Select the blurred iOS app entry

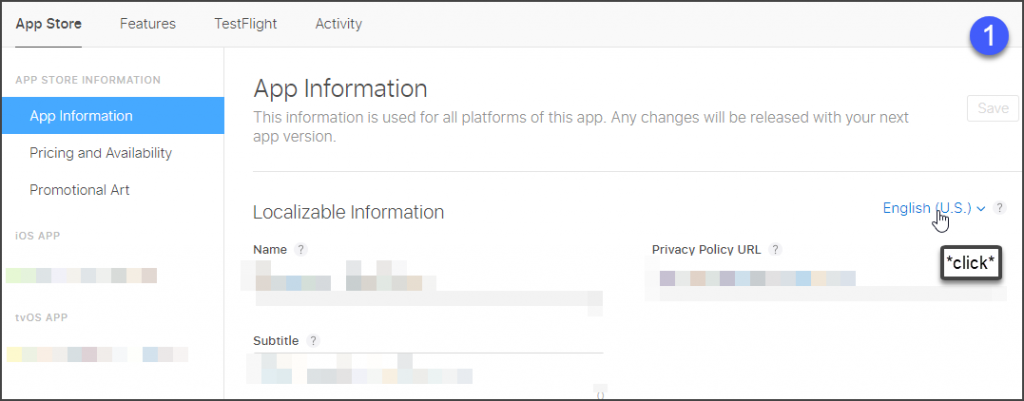pos(82,276)
